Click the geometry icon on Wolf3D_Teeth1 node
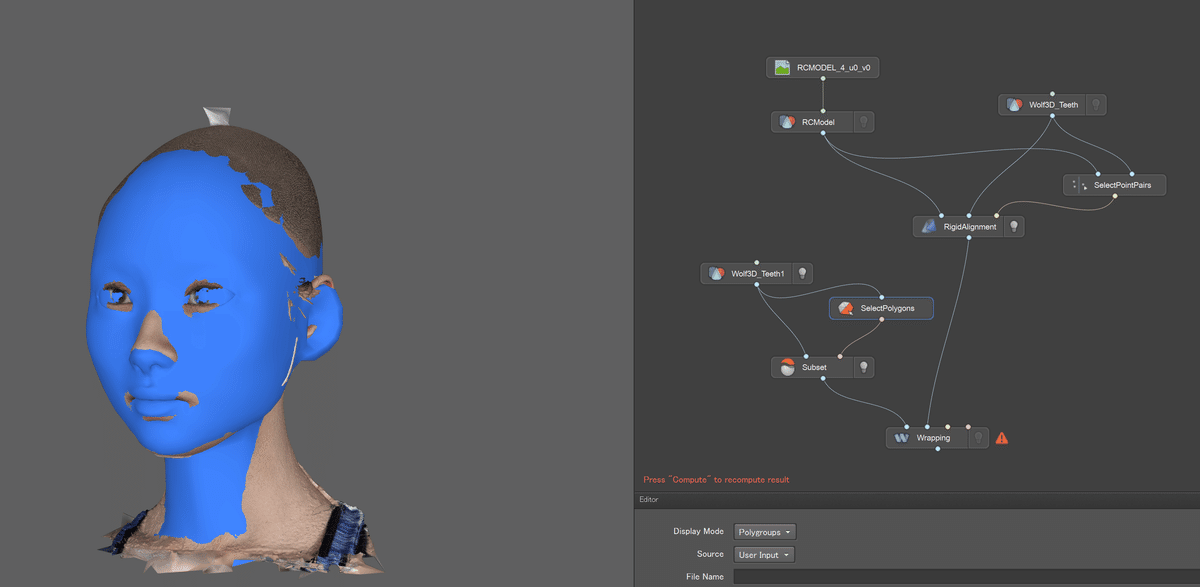Screen dimensions: 1200x587 716,273
